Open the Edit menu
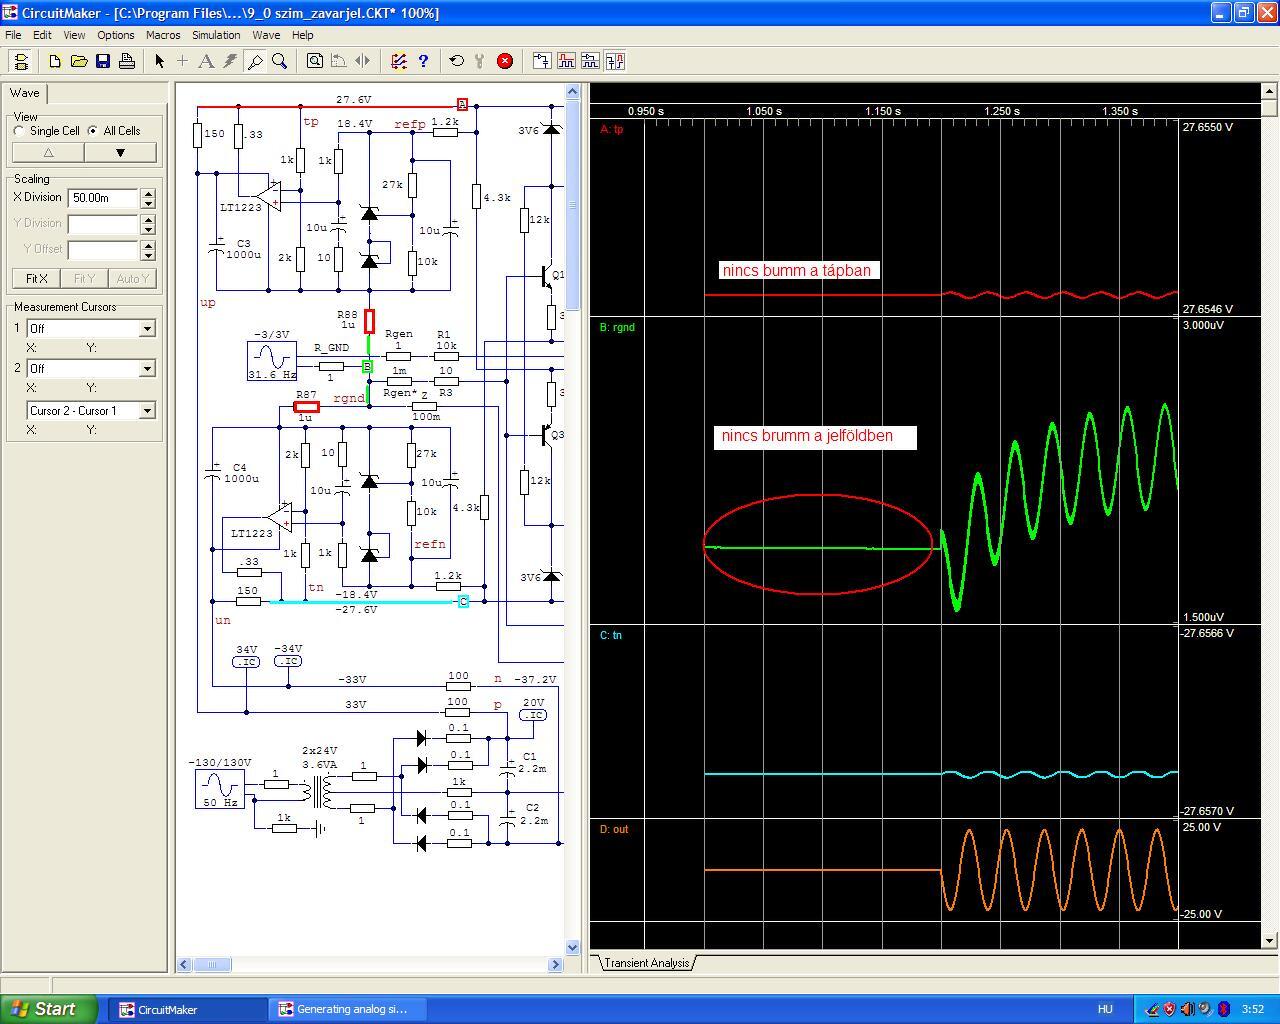Image resolution: width=1280 pixels, height=1024 pixels. tap(42, 35)
